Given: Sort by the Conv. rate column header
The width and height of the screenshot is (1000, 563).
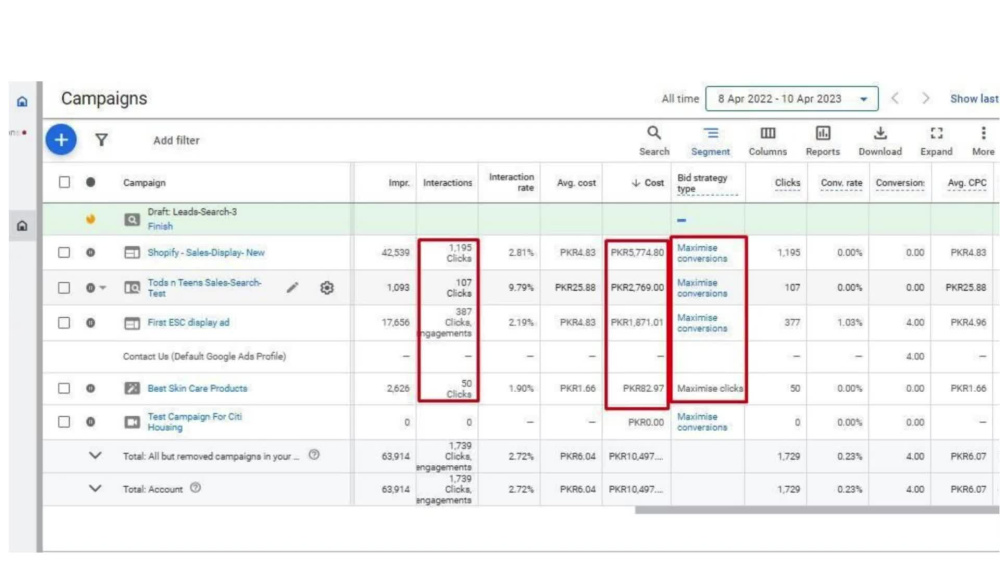Looking at the screenshot, I should pyautogui.click(x=841, y=182).
